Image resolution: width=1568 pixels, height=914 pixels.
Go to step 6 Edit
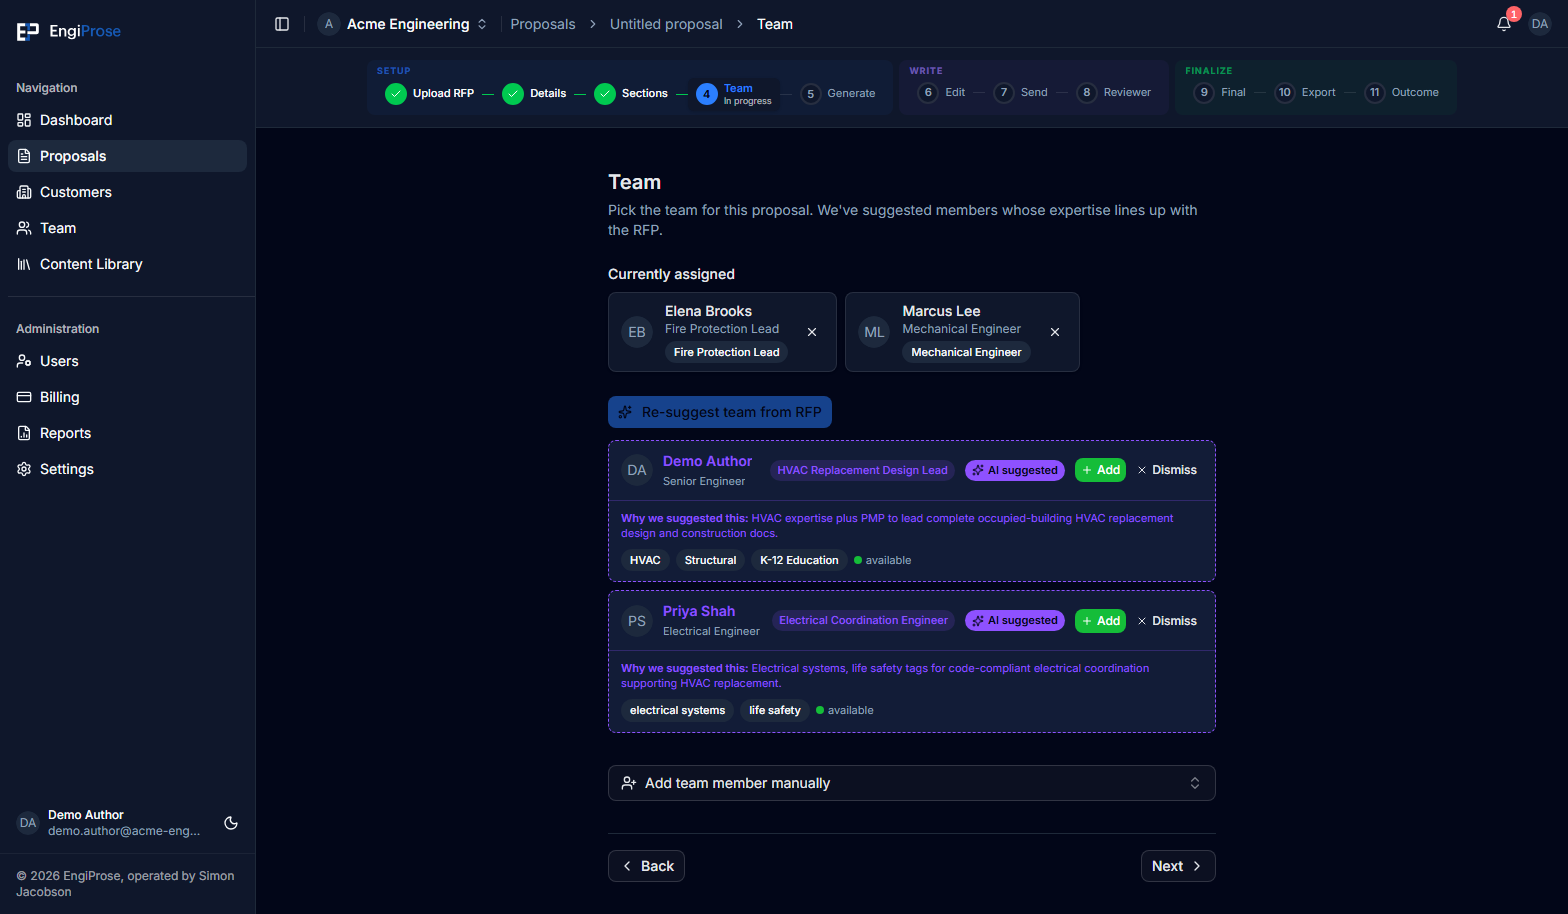click(x=942, y=92)
